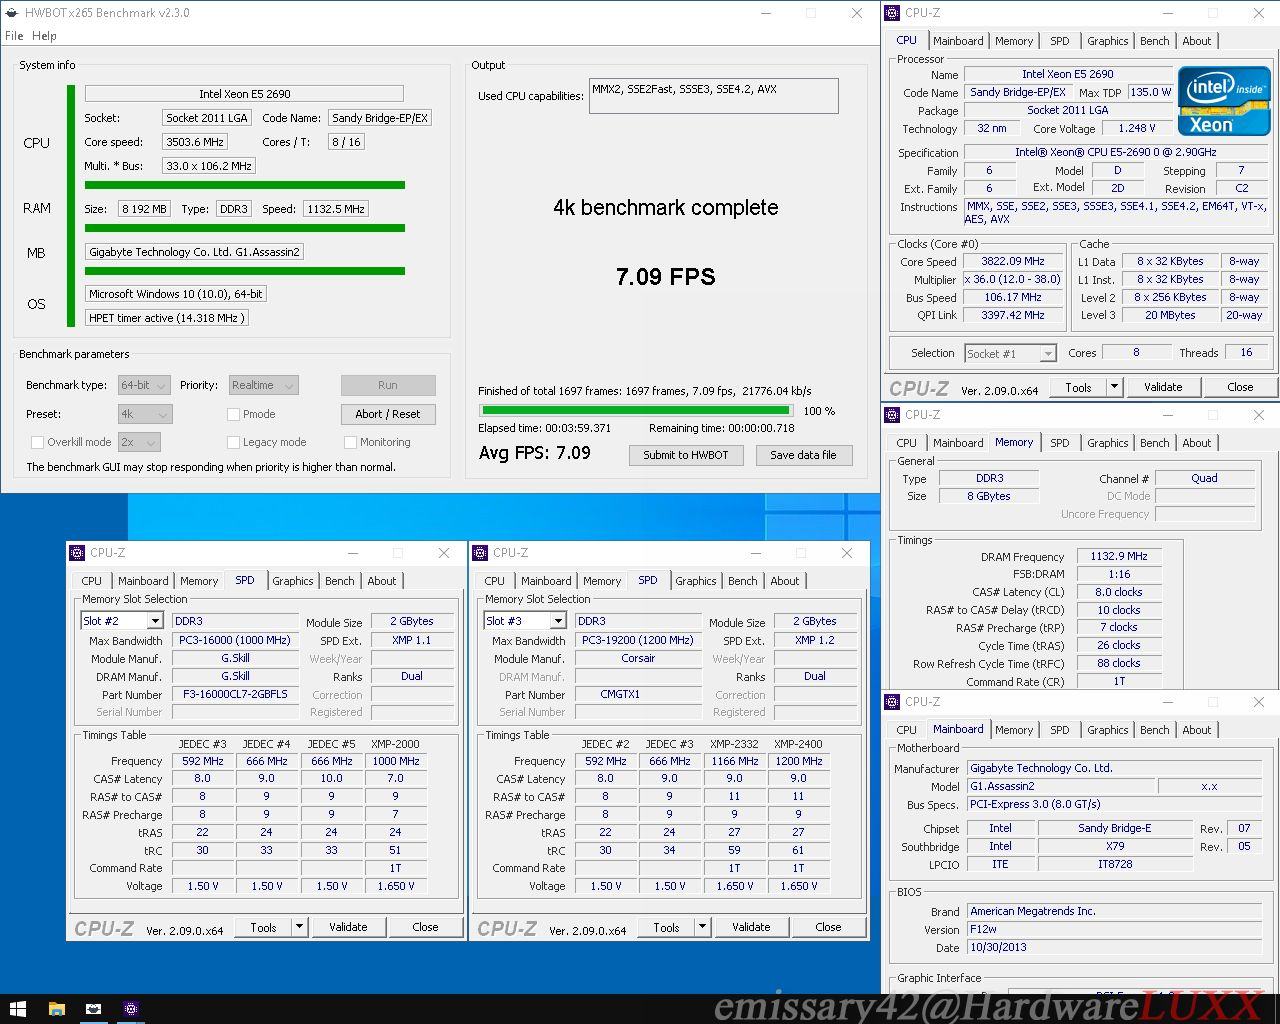This screenshot has width=1280, height=1024.
Task: Click the Abort / Reset button
Action: tap(388, 414)
